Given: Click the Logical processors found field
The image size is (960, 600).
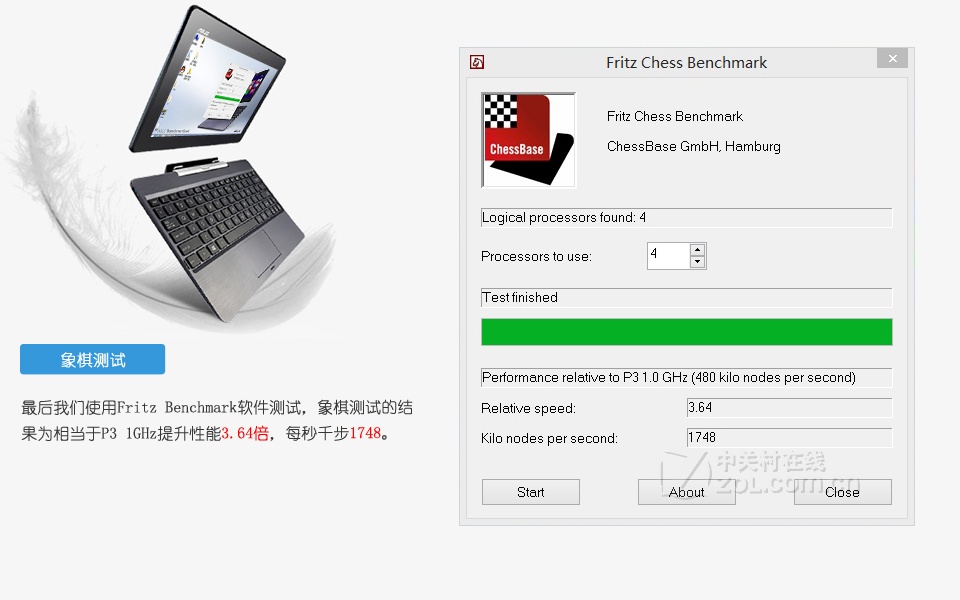Looking at the screenshot, I should tap(686, 218).
